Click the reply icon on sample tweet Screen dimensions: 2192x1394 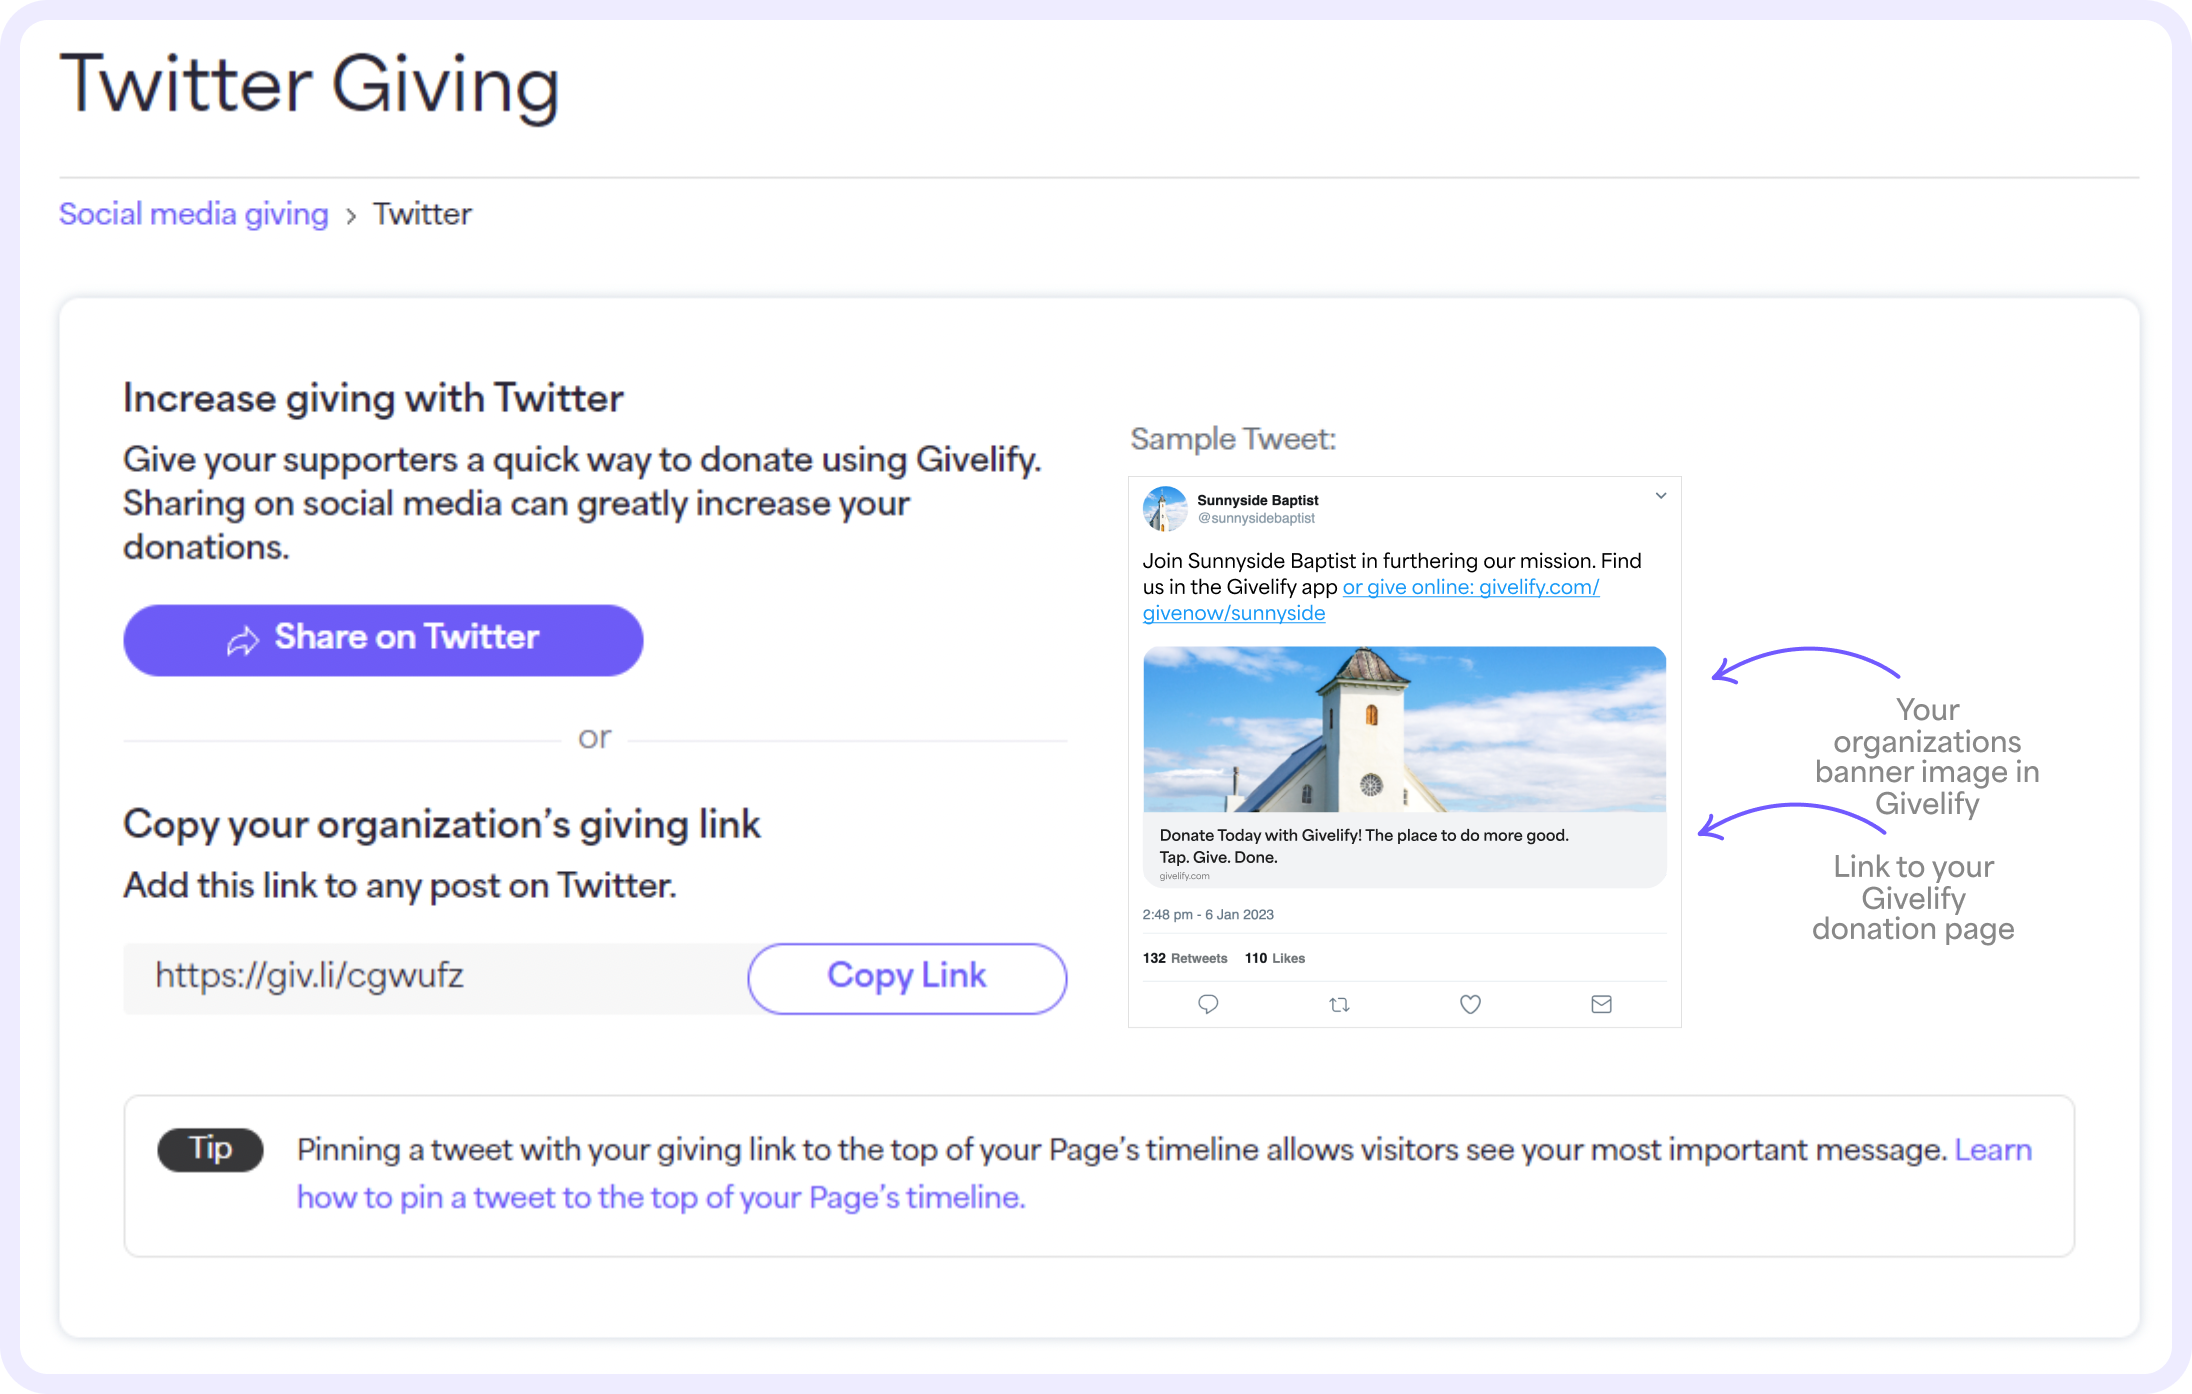[1209, 1004]
